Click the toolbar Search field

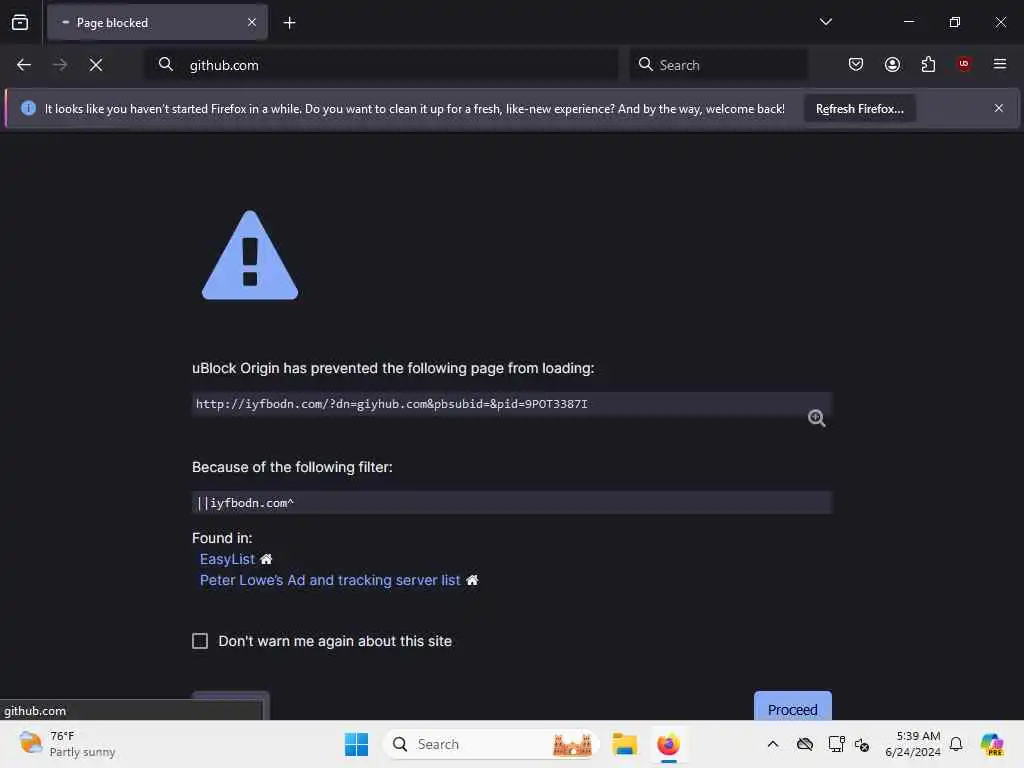(x=718, y=65)
